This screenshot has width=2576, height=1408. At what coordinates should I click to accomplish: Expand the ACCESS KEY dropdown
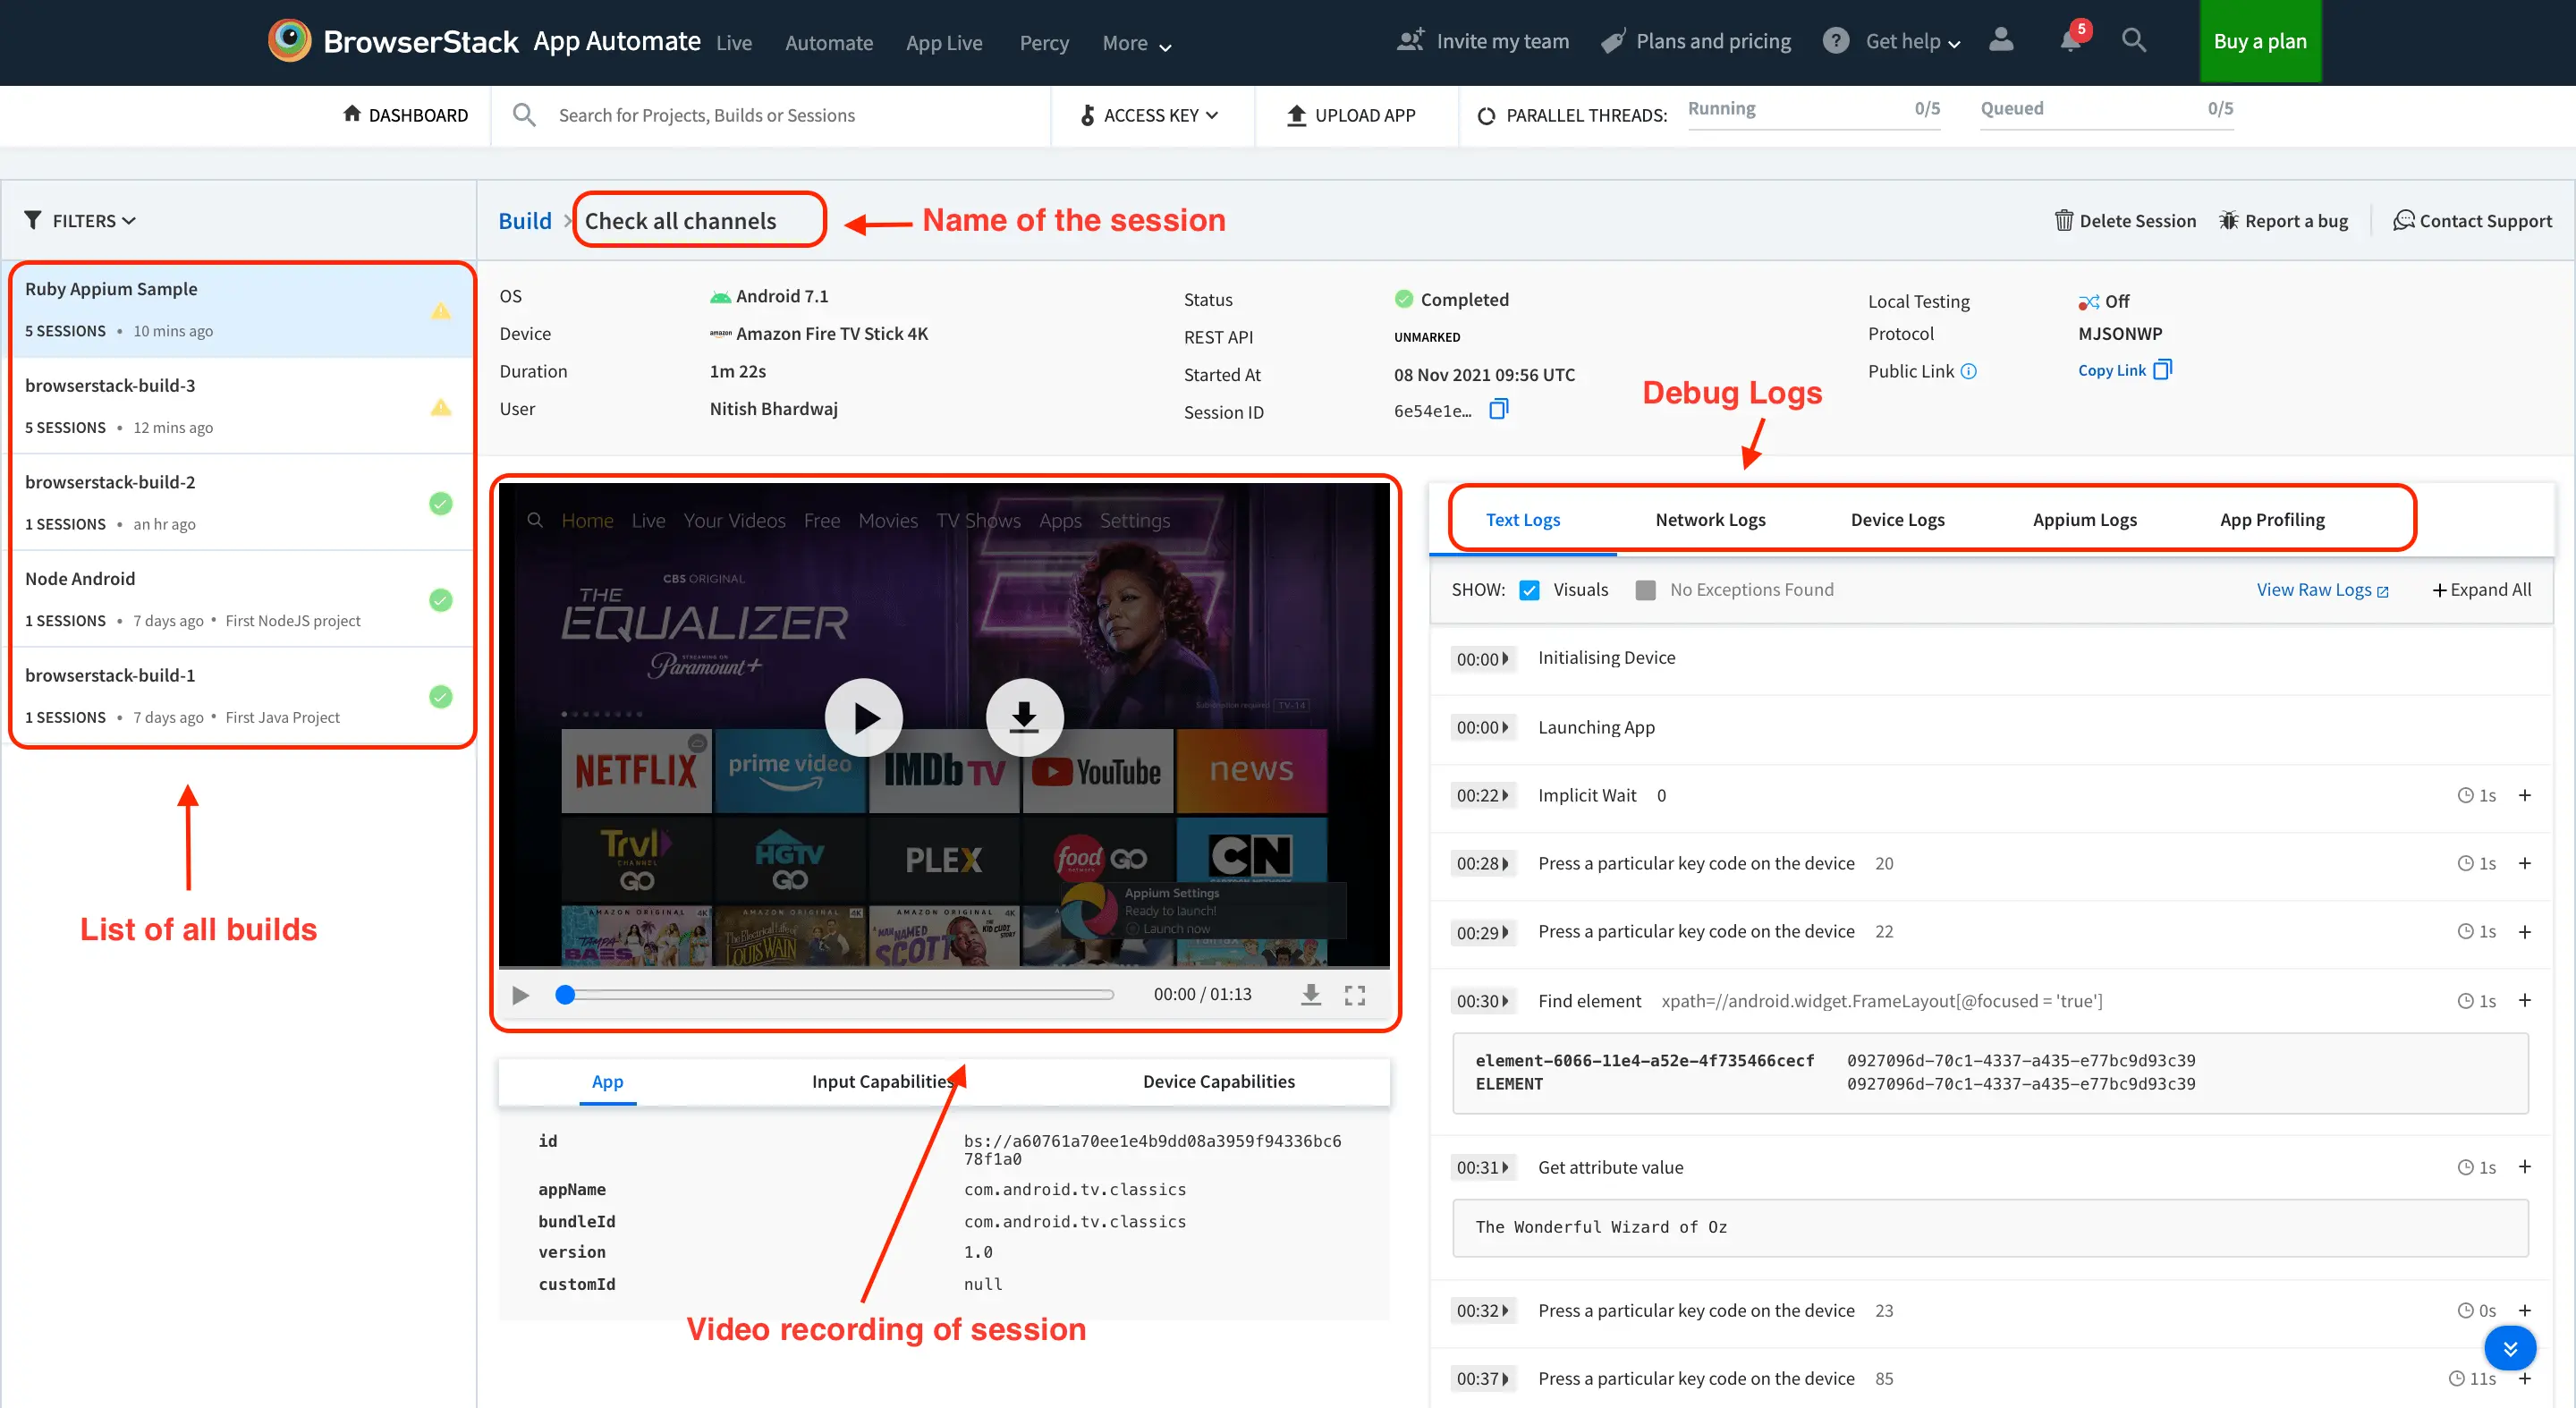tap(1150, 115)
